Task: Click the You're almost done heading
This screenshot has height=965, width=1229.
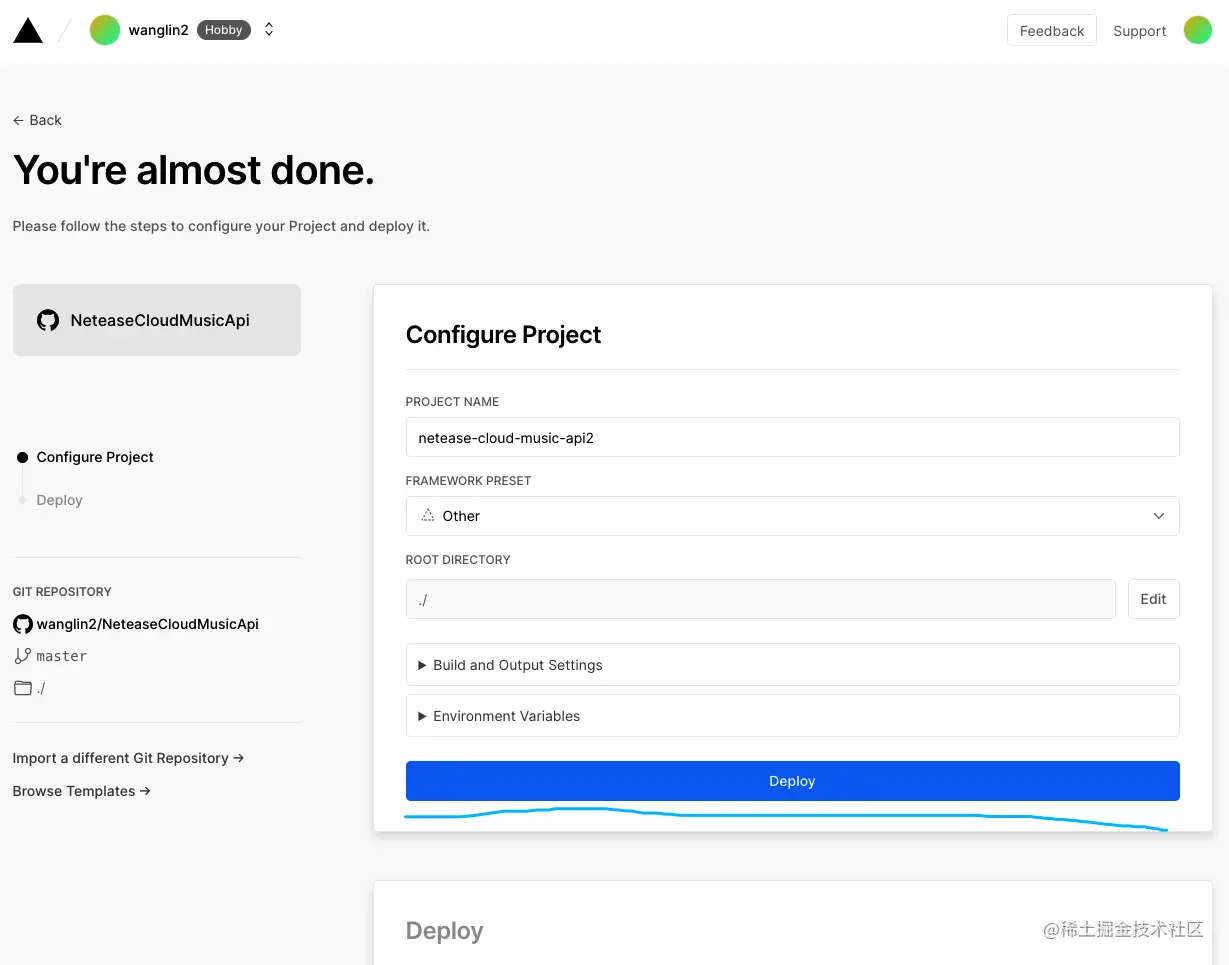Action: tap(193, 170)
